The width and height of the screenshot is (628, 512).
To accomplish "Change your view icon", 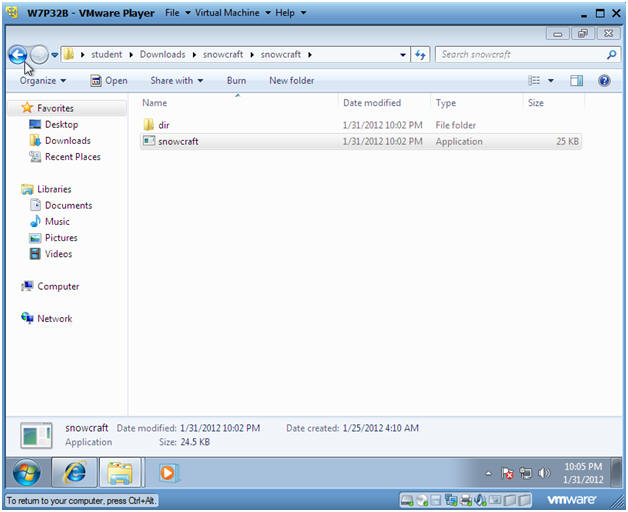I will click(x=534, y=81).
